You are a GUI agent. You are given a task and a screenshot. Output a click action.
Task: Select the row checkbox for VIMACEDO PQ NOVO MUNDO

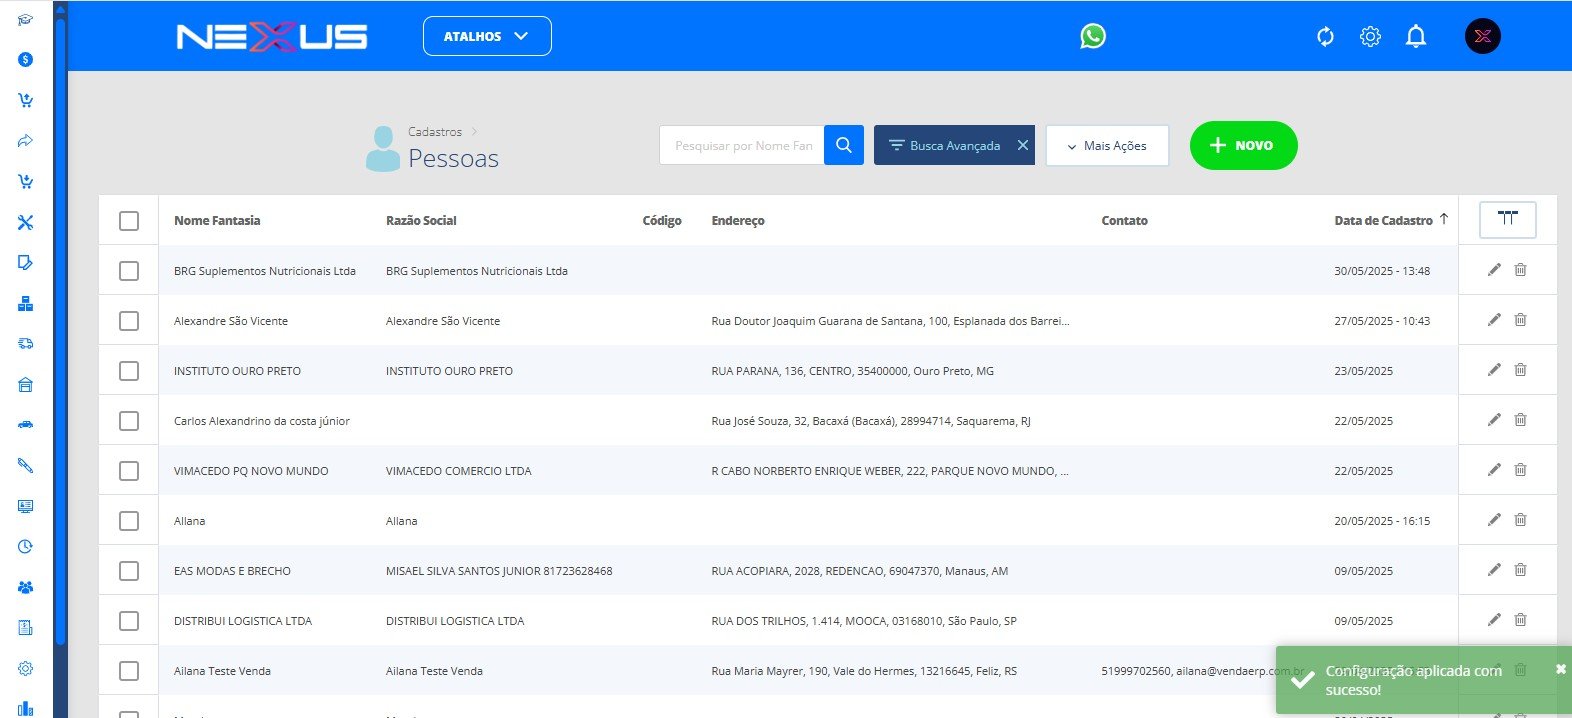click(x=129, y=471)
